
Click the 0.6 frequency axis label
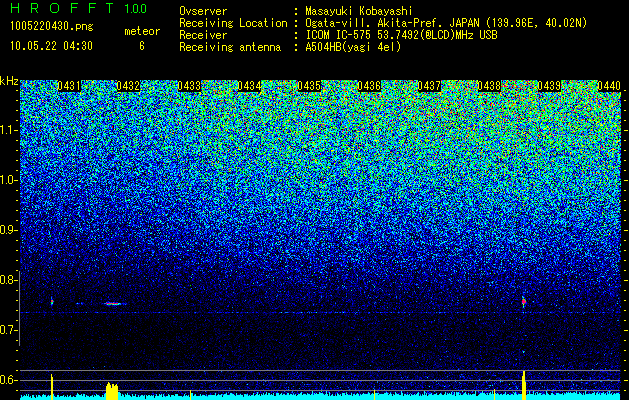[9, 380]
